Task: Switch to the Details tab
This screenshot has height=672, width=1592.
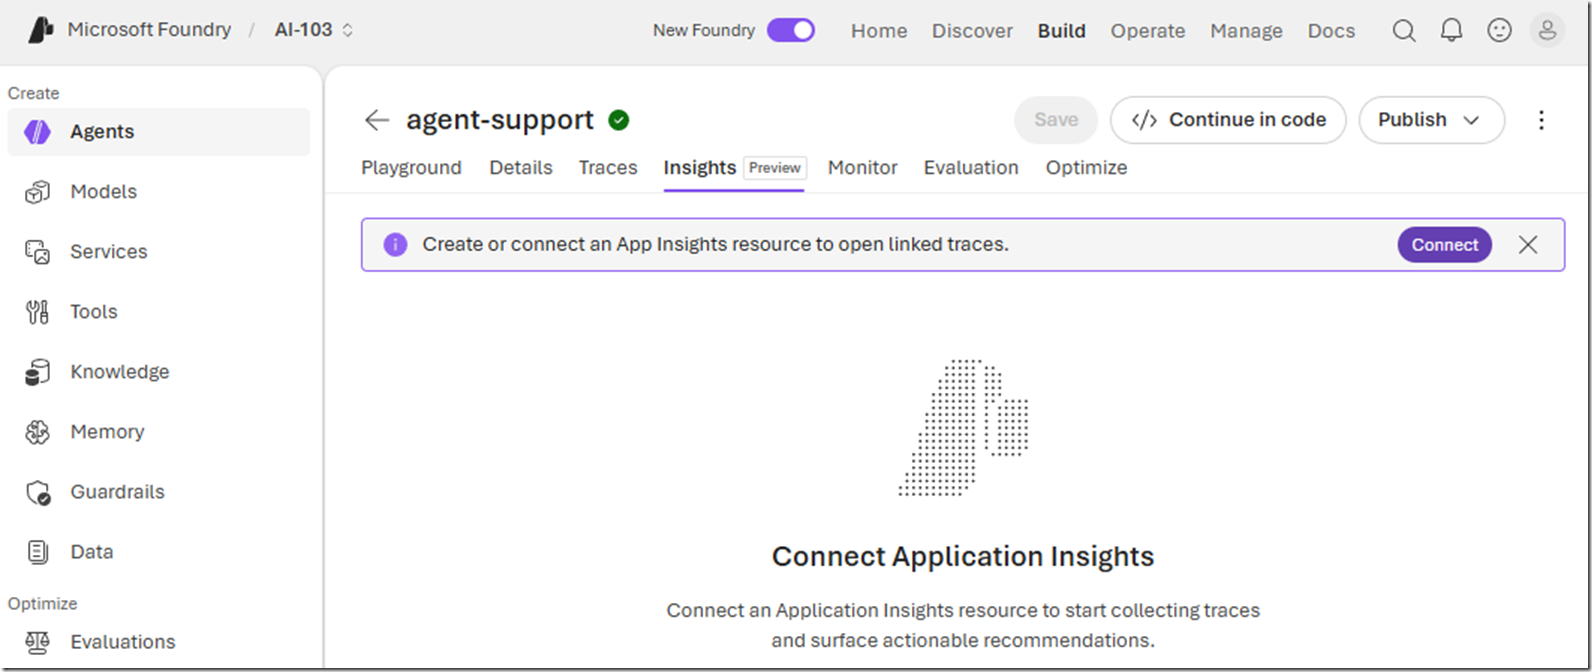Action: tap(520, 168)
